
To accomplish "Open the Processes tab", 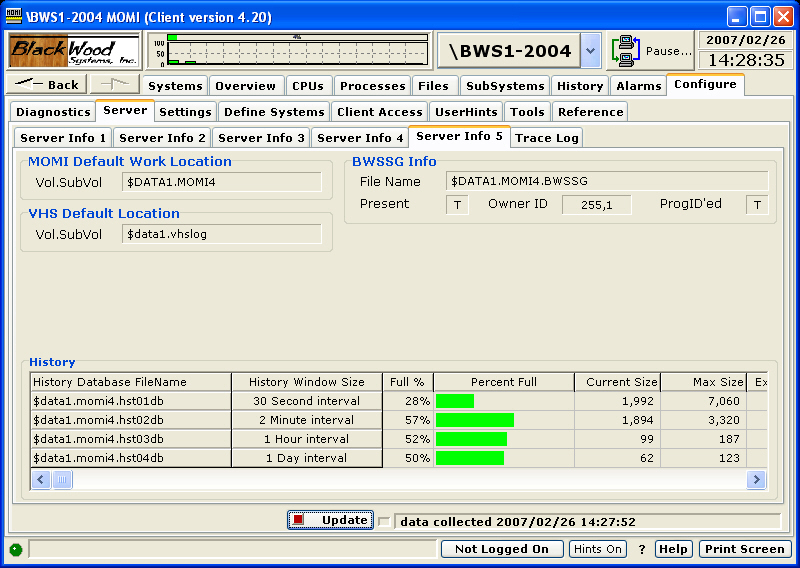I will [x=372, y=86].
